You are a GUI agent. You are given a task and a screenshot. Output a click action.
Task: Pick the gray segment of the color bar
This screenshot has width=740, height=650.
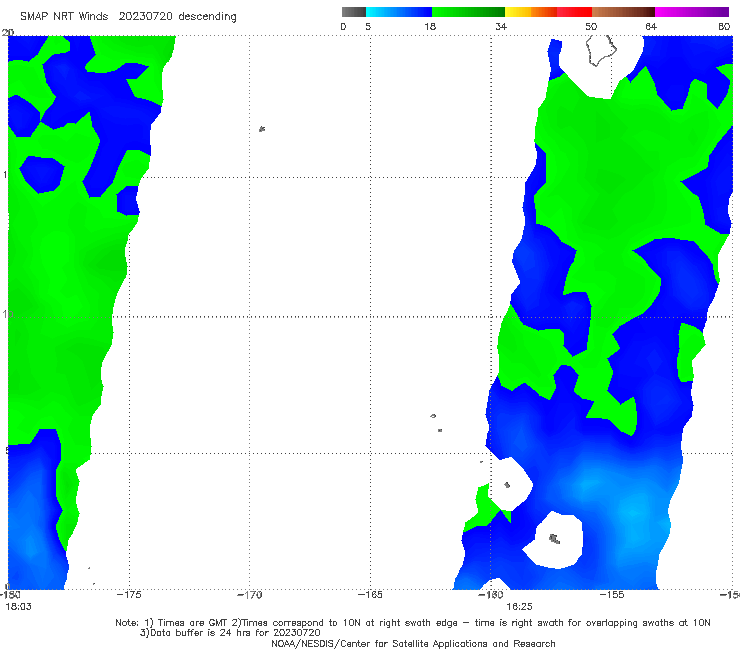click(354, 12)
